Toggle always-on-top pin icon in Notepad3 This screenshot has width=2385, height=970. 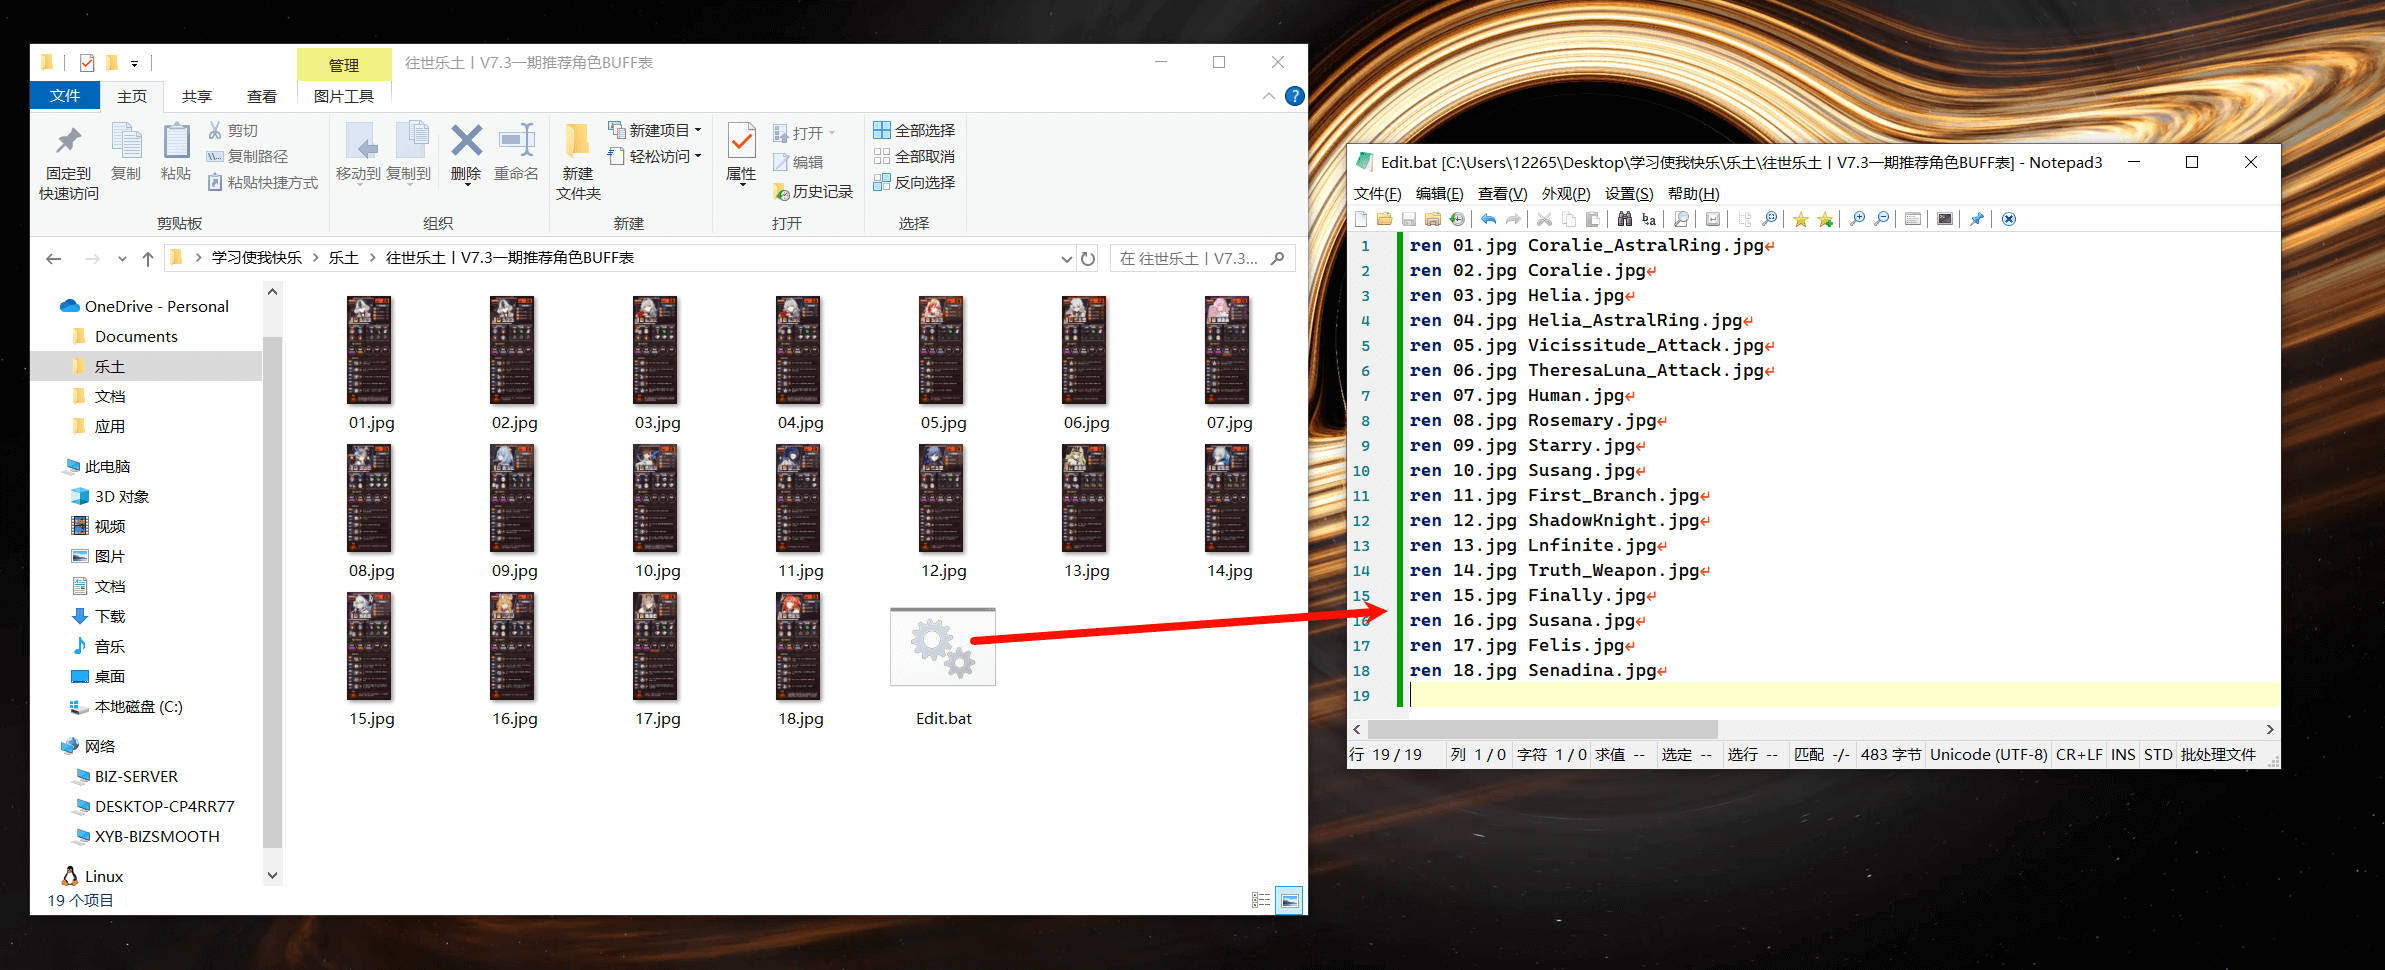pos(1977,219)
